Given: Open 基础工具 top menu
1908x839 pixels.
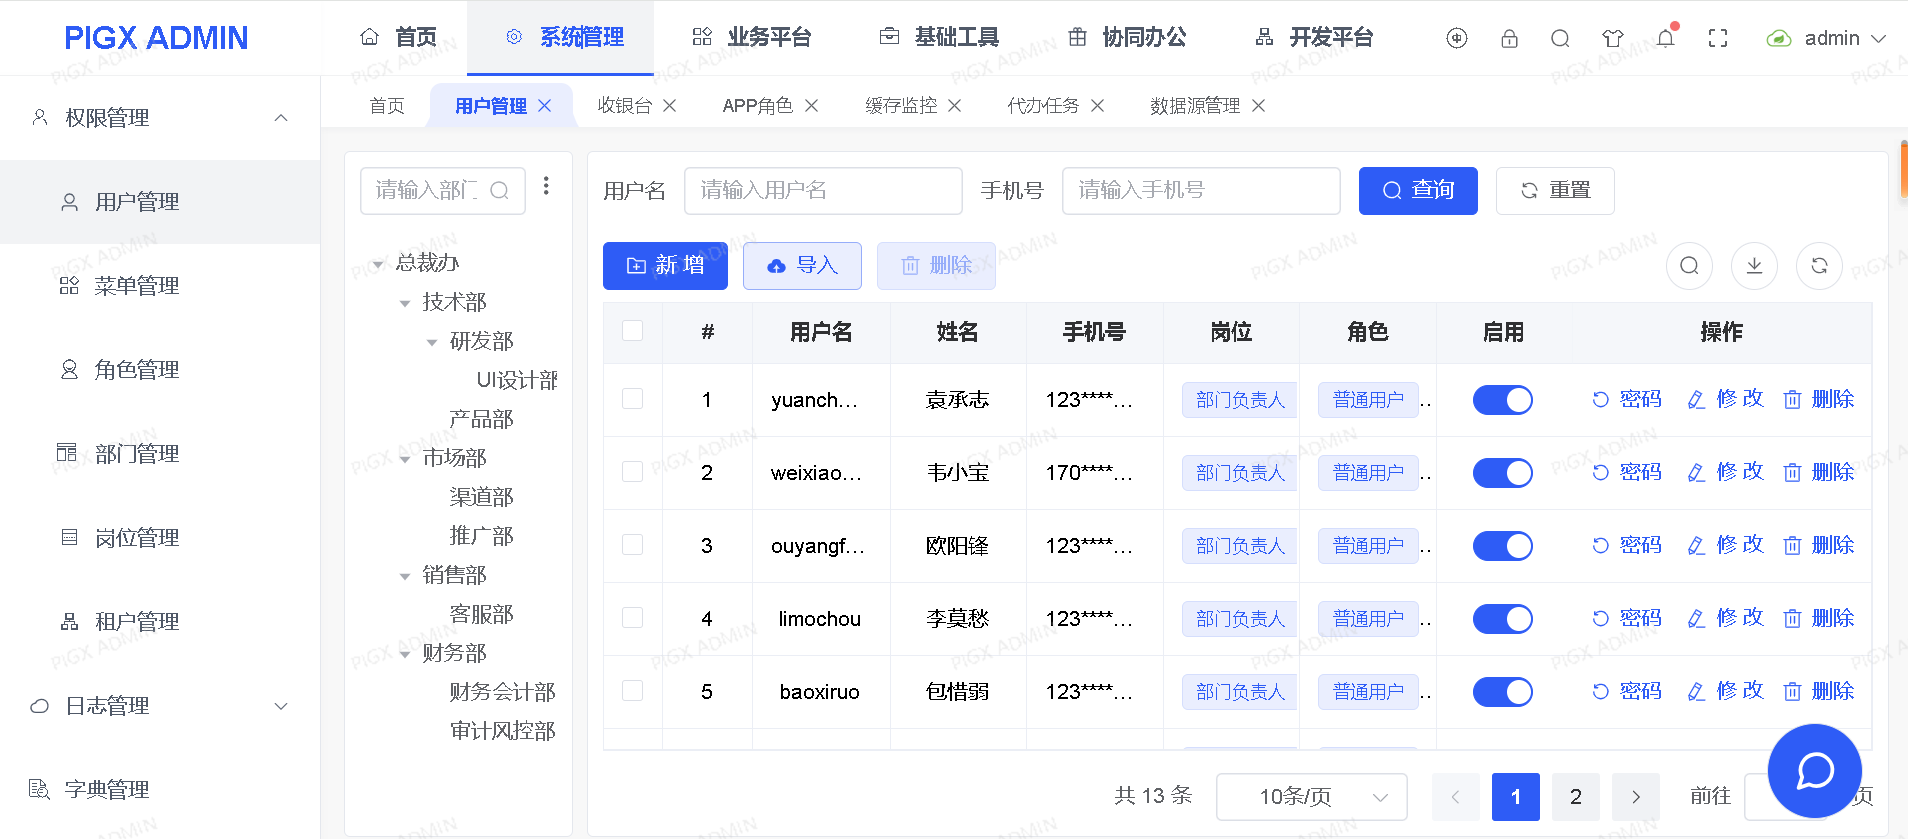Looking at the screenshot, I should (939, 38).
